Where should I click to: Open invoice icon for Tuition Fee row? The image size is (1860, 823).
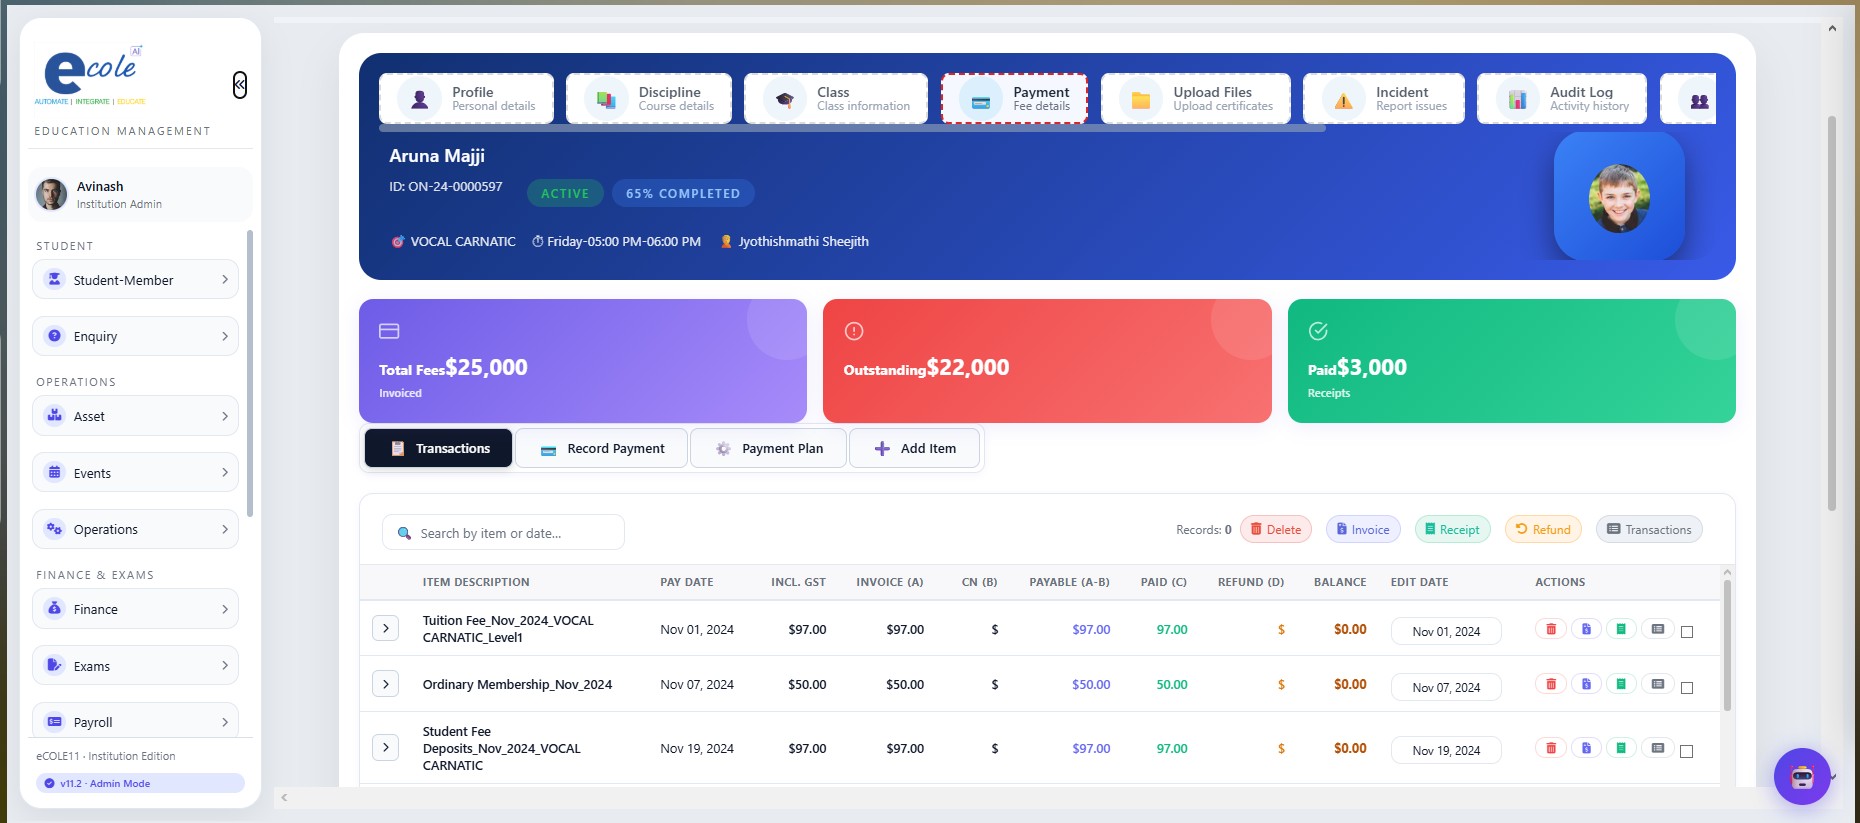pyautogui.click(x=1586, y=629)
